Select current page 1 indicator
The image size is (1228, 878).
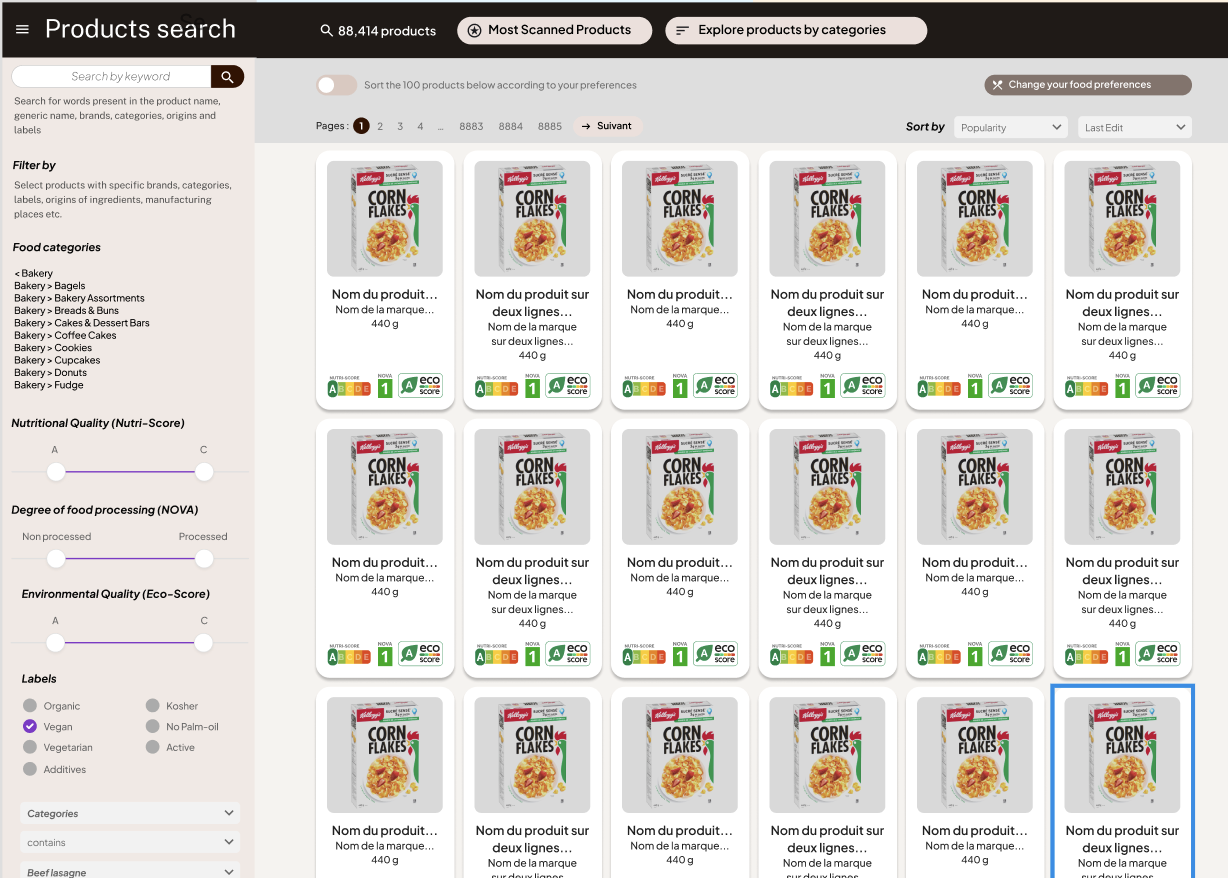(361, 126)
